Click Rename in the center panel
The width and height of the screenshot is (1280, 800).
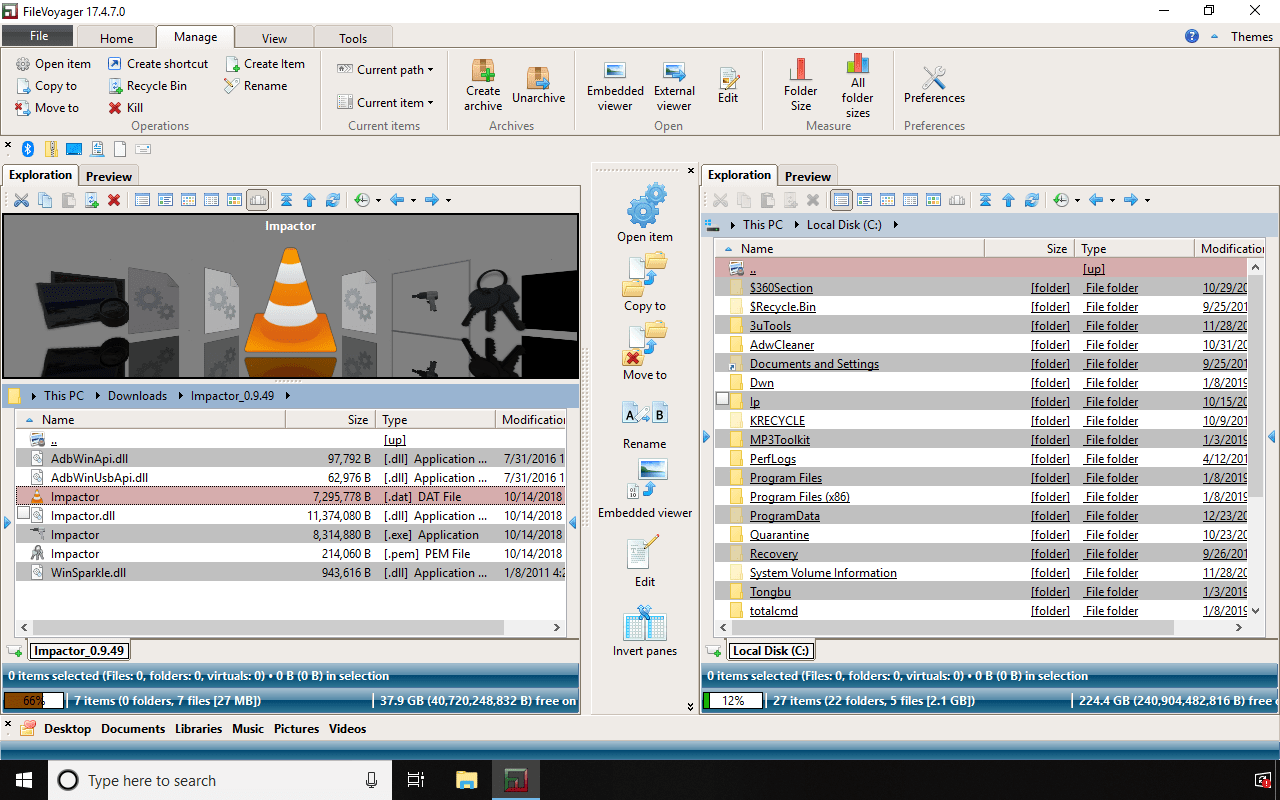click(x=645, y=424)
